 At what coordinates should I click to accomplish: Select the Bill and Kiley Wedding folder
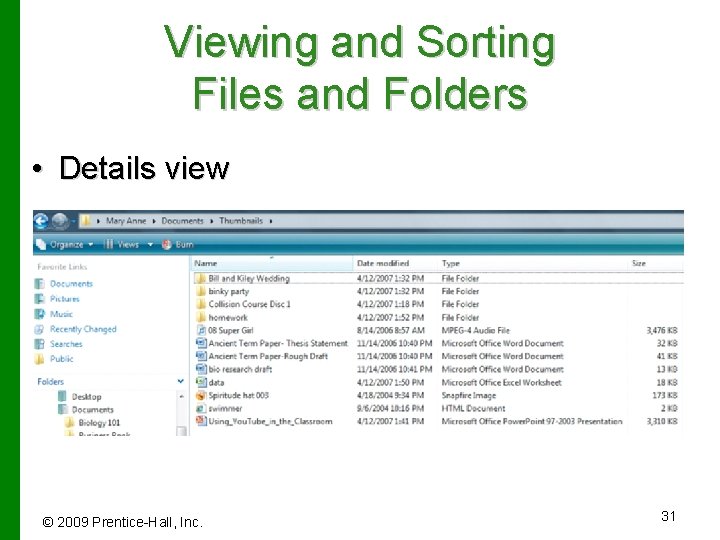249,278
